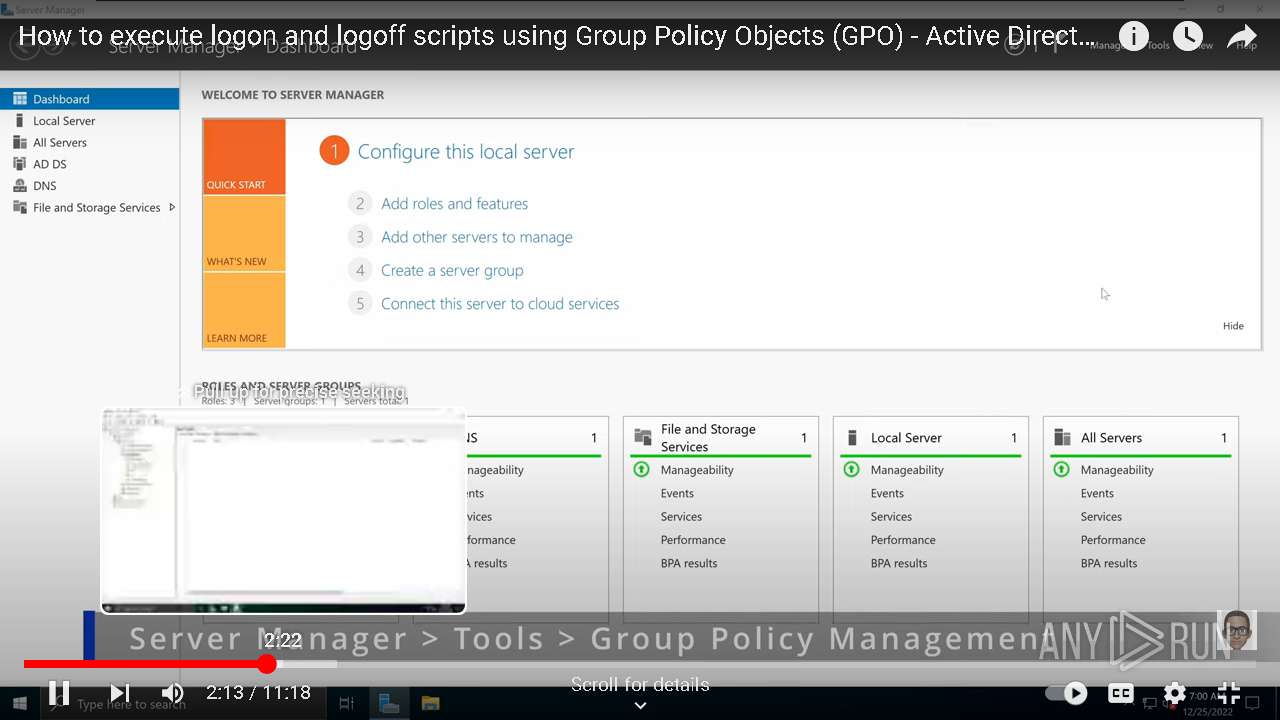Click Manageability in File and Storage tile
Viewport: 1280px width, 720px height.
tap(697, 470)
